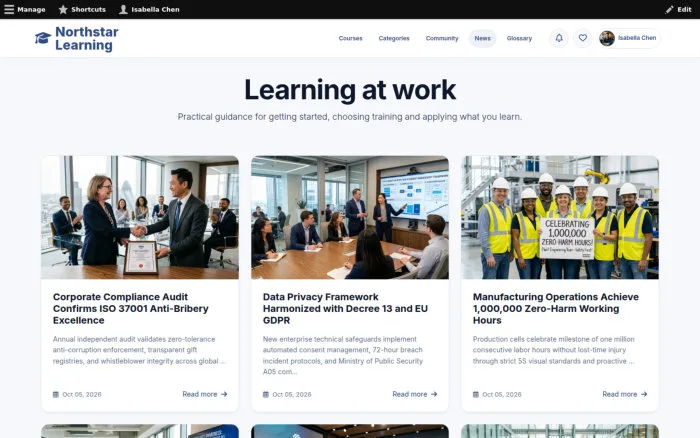The image size is (700, 438).
Task: Open Read more on Corporate Compliance Audit card
Action: [x=205, y=394]
